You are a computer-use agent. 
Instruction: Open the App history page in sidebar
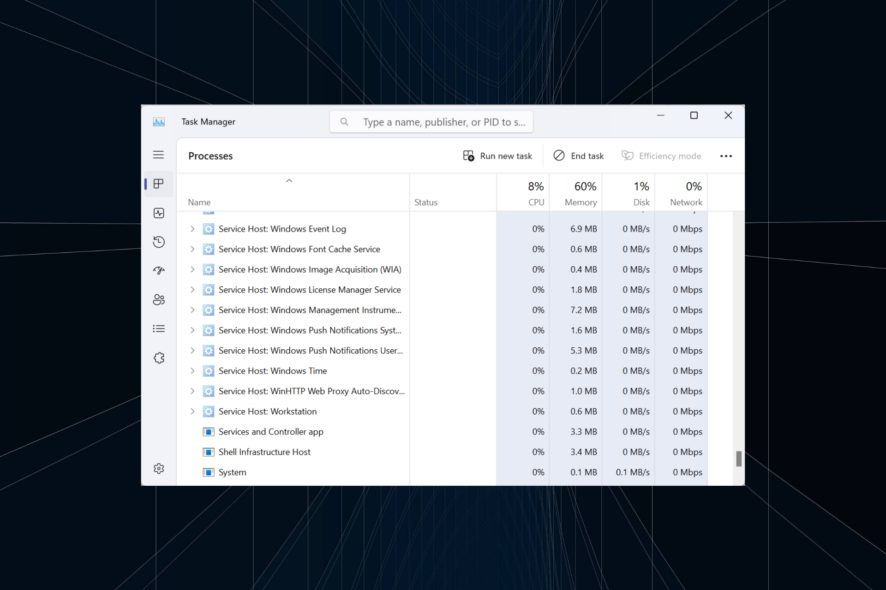point(159,242)
